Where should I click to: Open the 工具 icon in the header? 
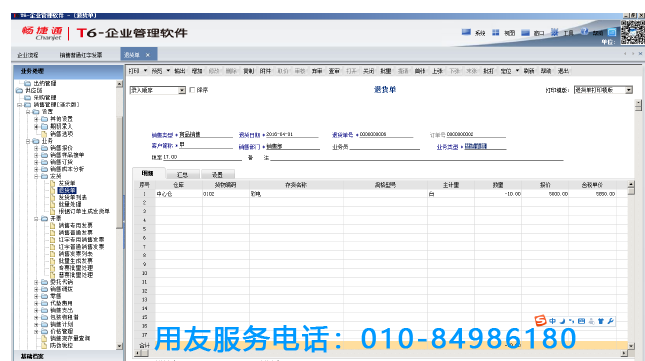point(555,32)
